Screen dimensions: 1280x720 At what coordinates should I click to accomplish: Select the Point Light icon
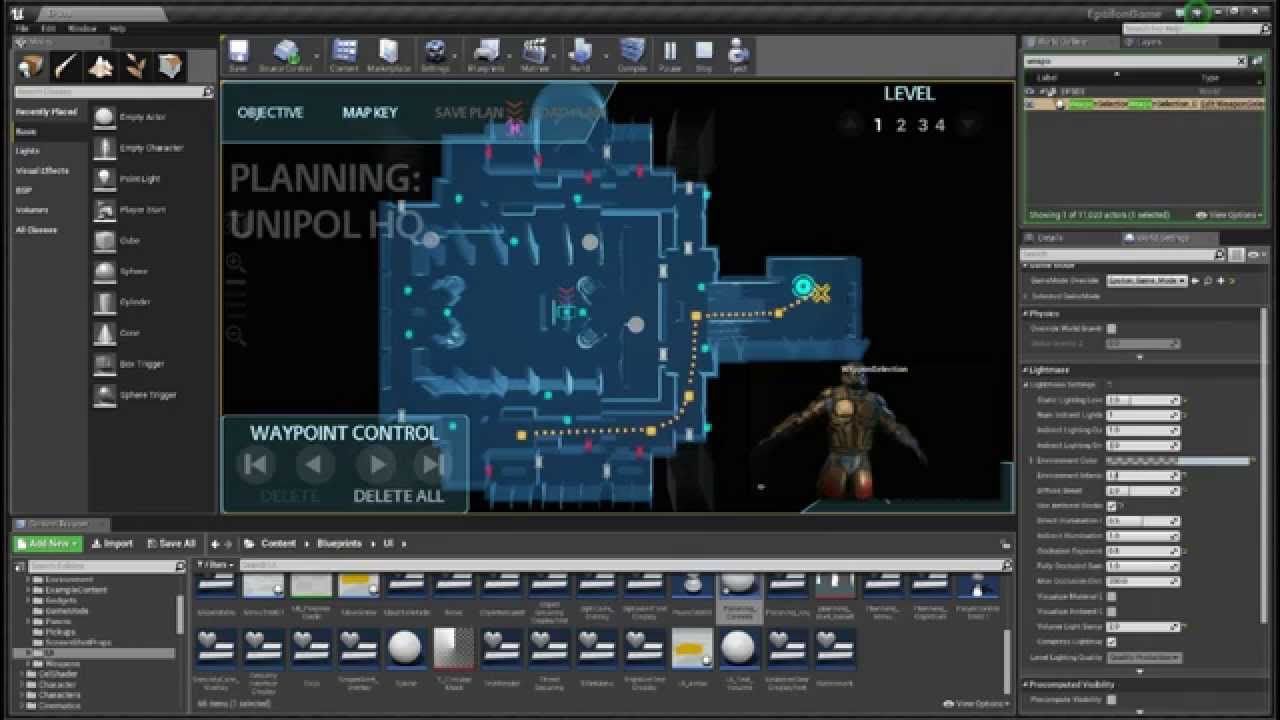[x=104, y=179]
